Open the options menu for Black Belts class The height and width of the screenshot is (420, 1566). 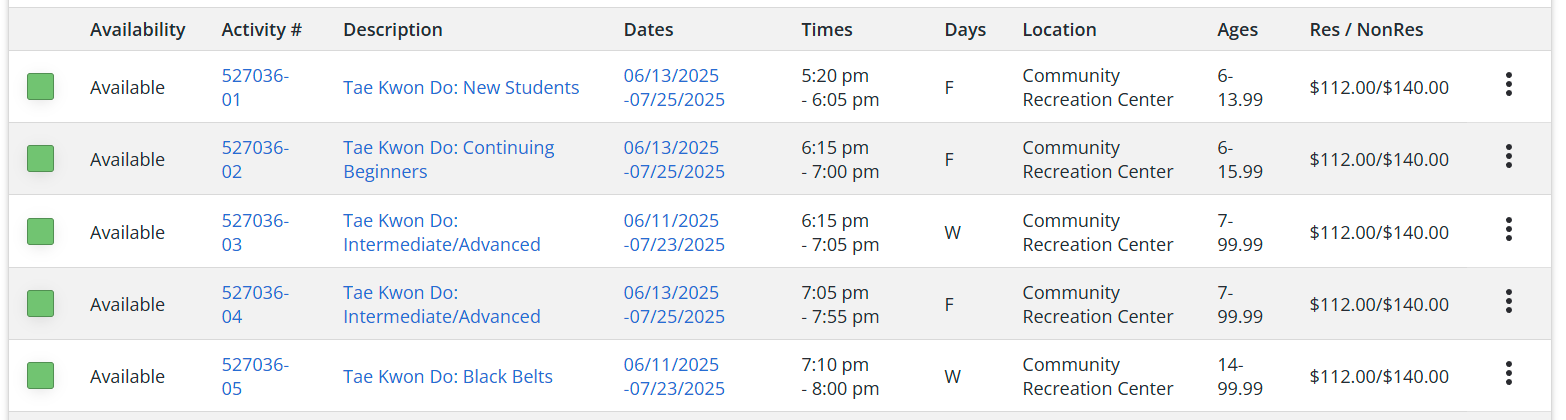click(x=1508, y=374)
